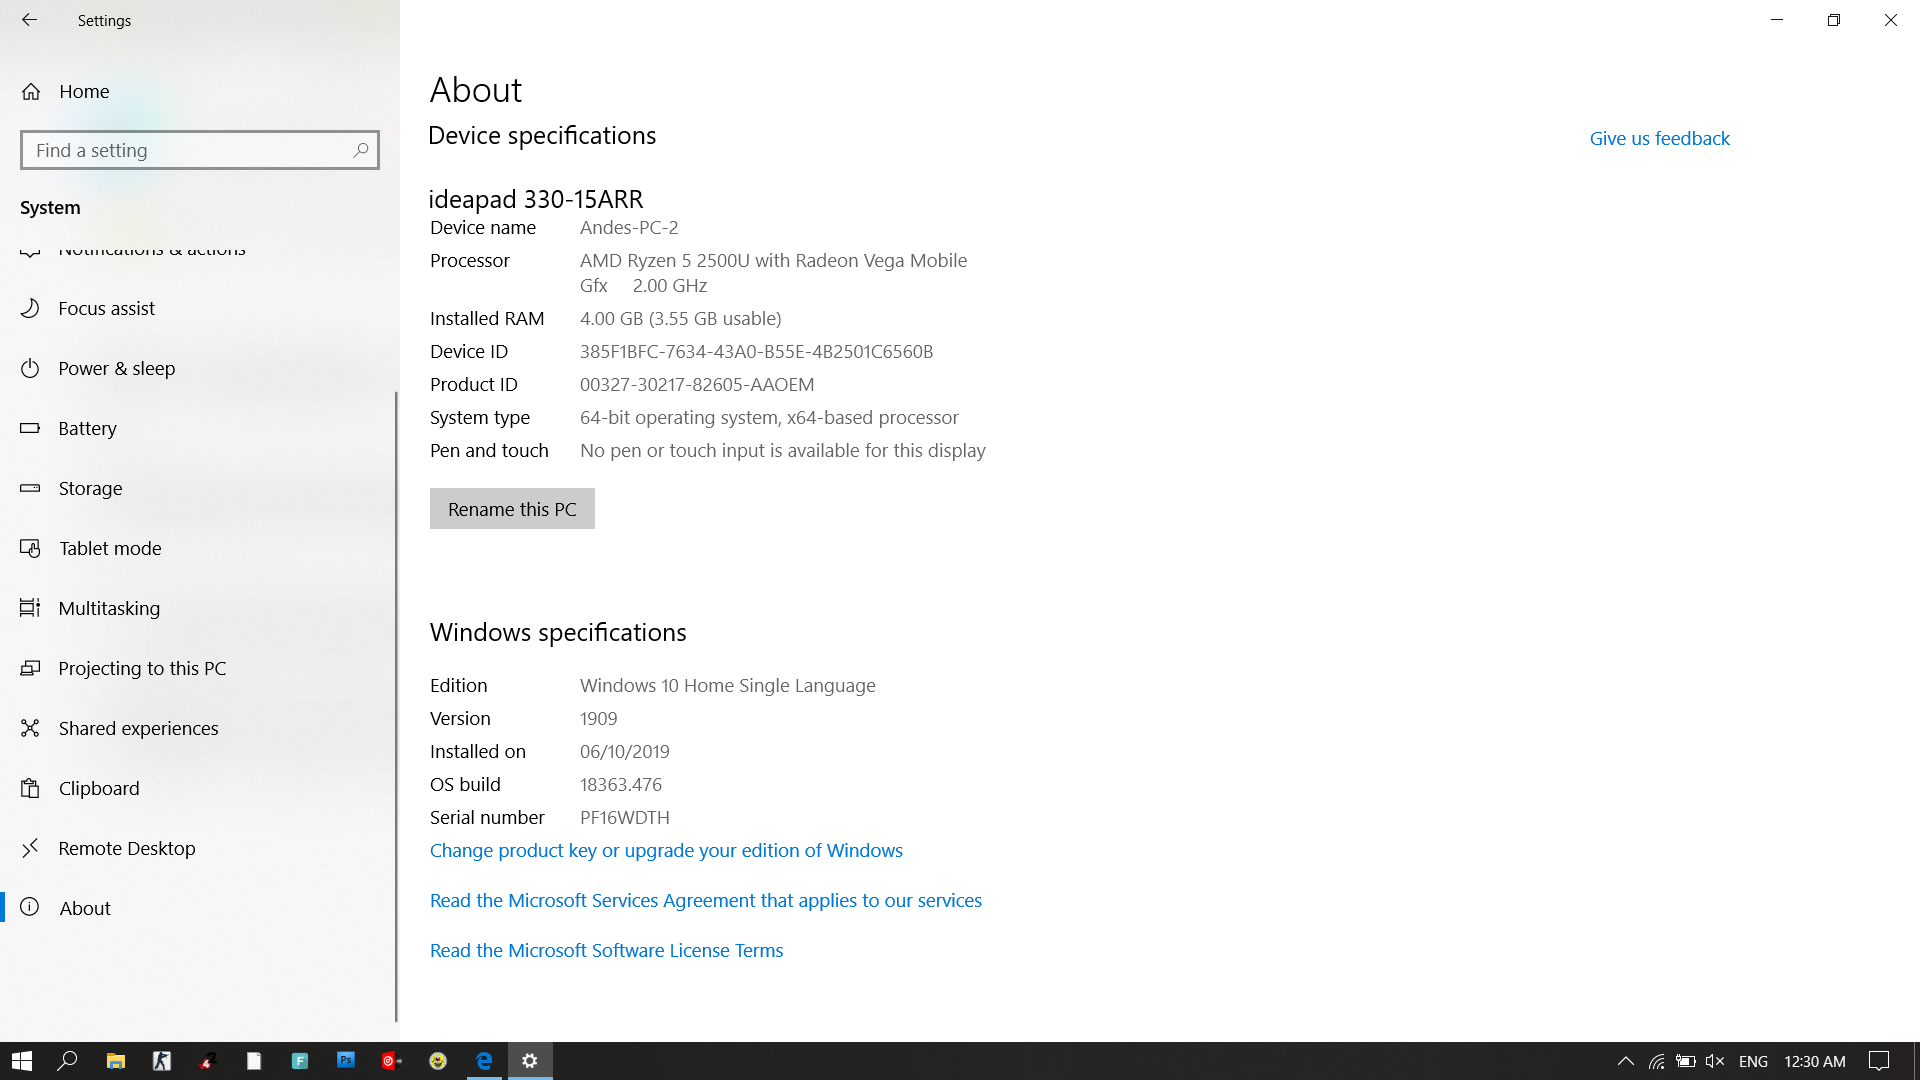Click the Clipboard icon in sidebar
The image size is (1920, 1080).
pyautogui.click(x=30, y=788)
